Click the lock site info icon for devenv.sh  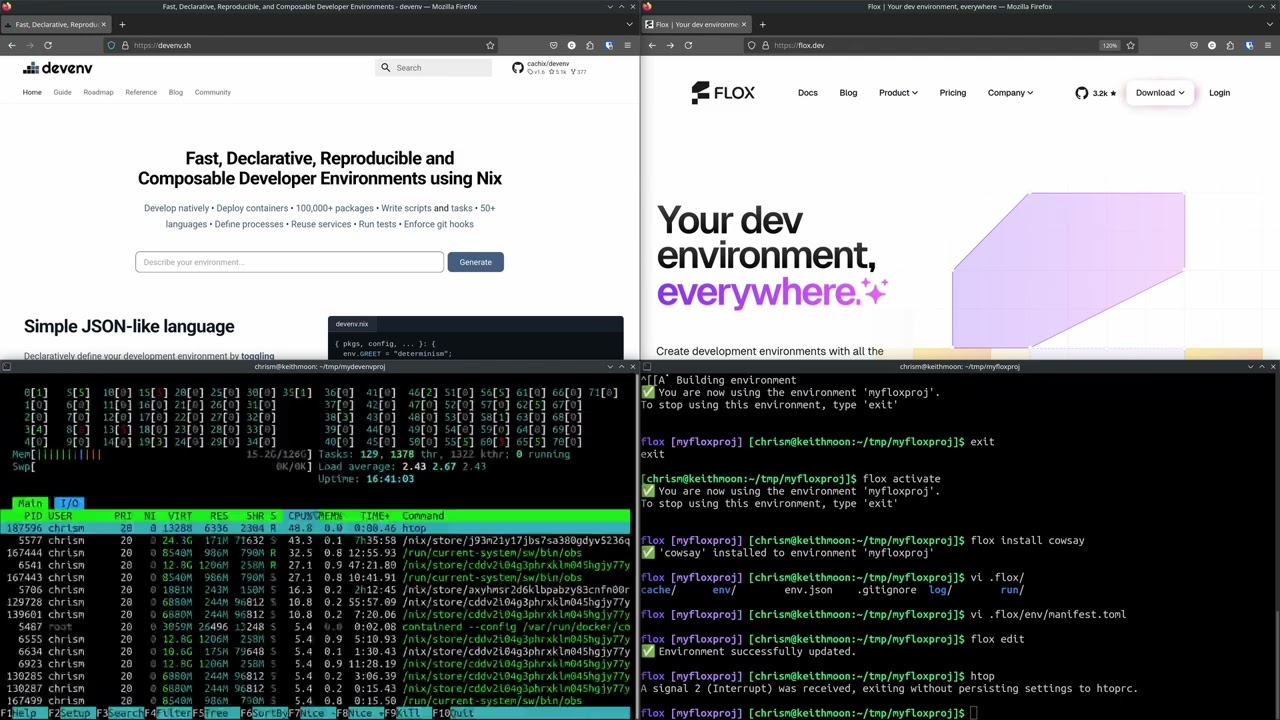point(125,45)
